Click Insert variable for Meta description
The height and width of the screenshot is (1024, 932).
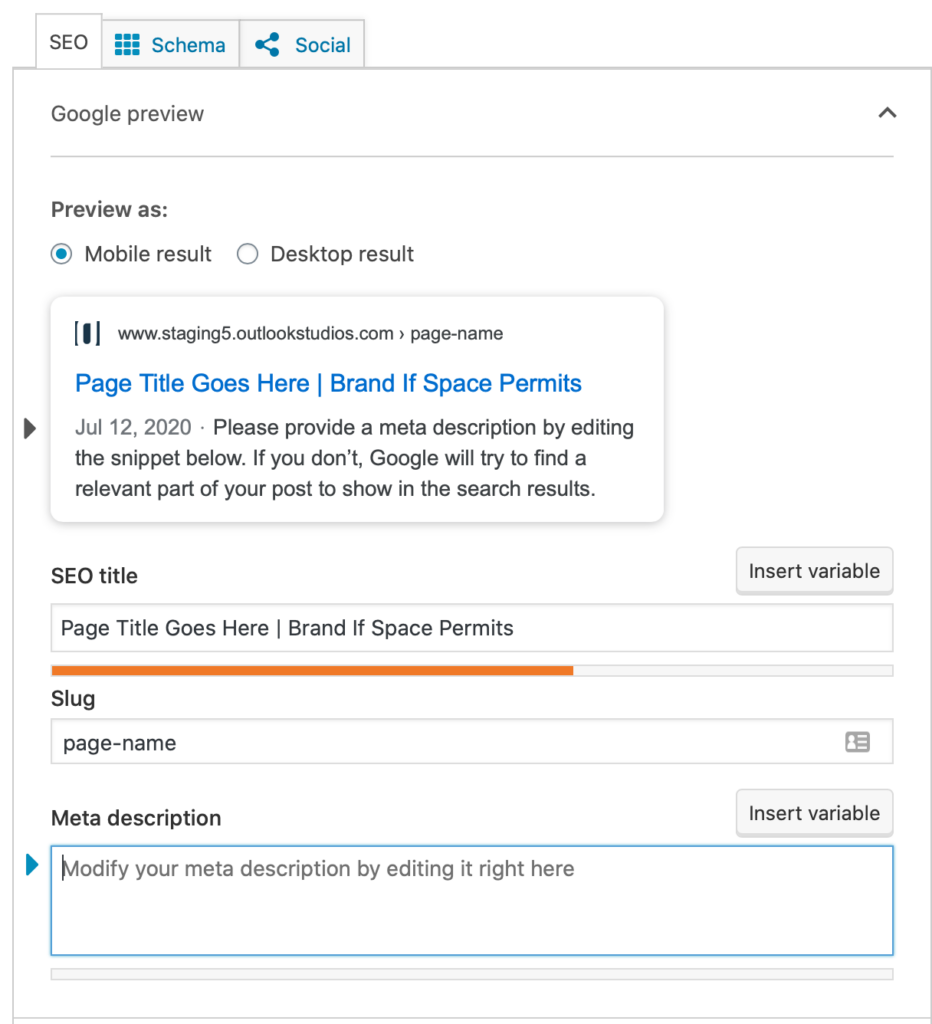tap(814, 813)
